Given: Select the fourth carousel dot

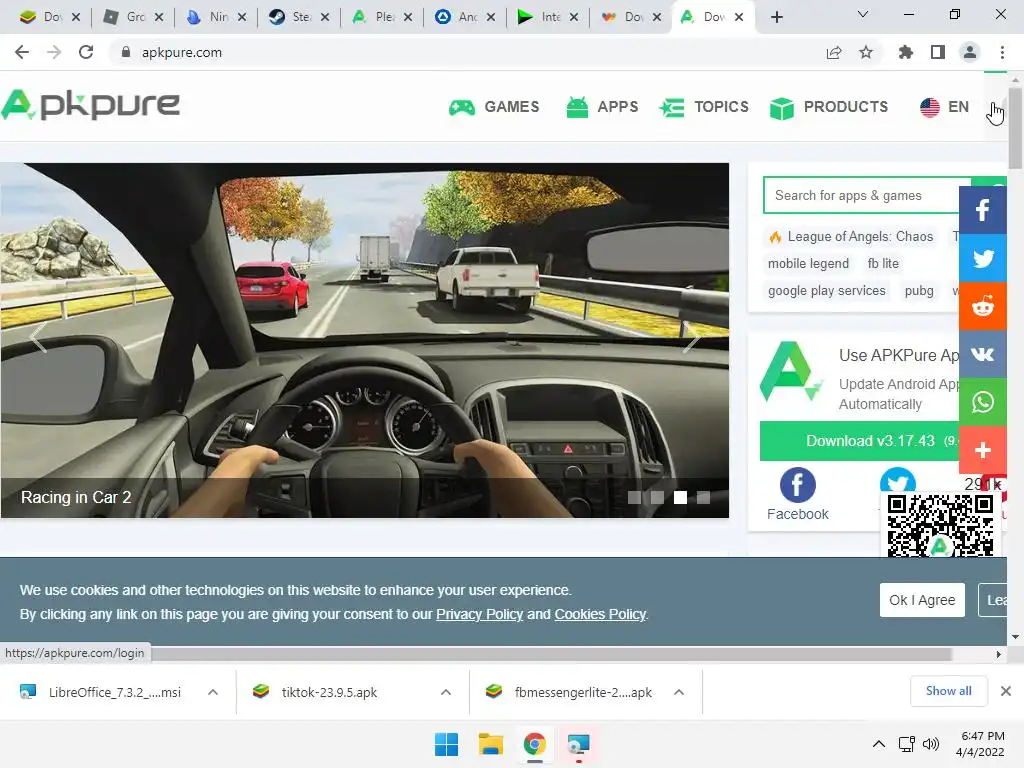Looking at the screenshot, I should (x=703, y=498).
